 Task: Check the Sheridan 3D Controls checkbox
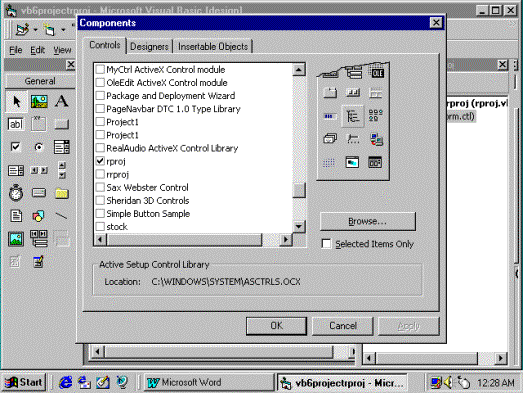(x=100, y=201)
